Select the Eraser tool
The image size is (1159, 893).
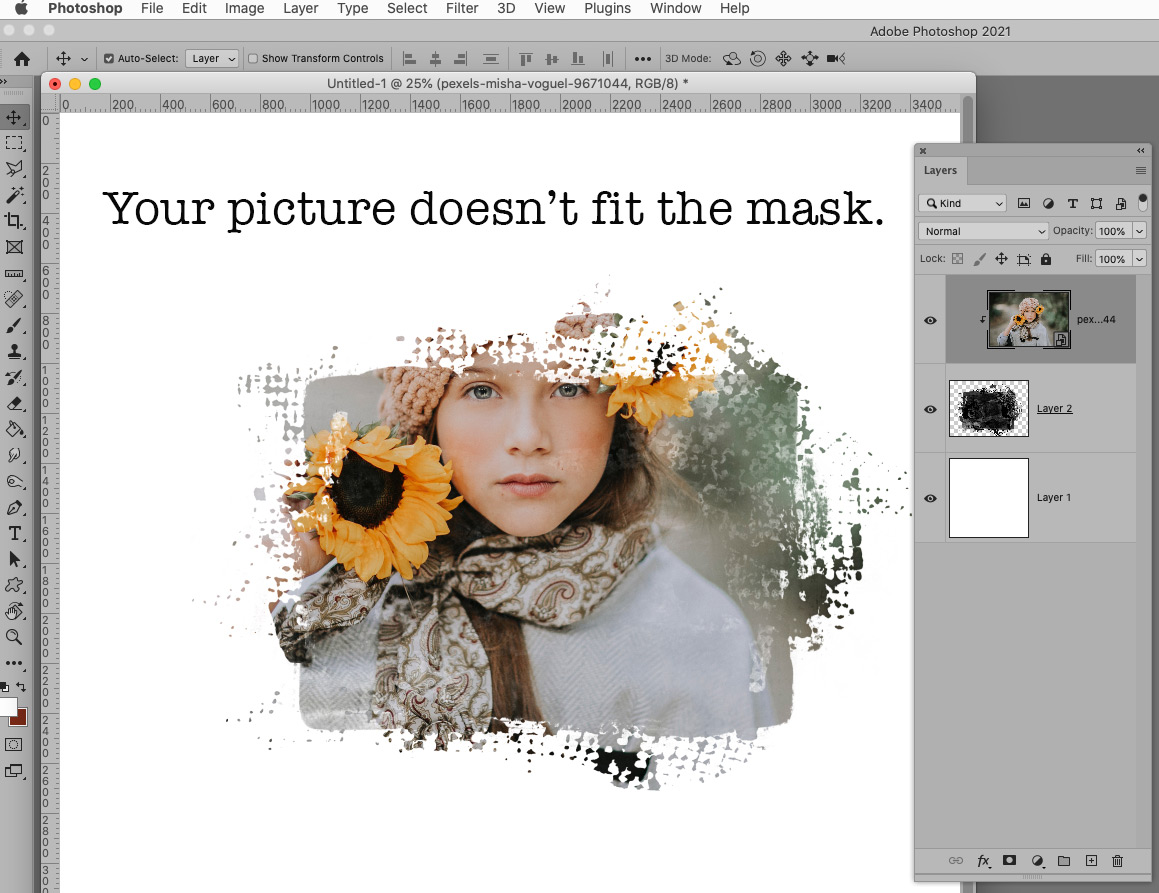coord(14,404)
